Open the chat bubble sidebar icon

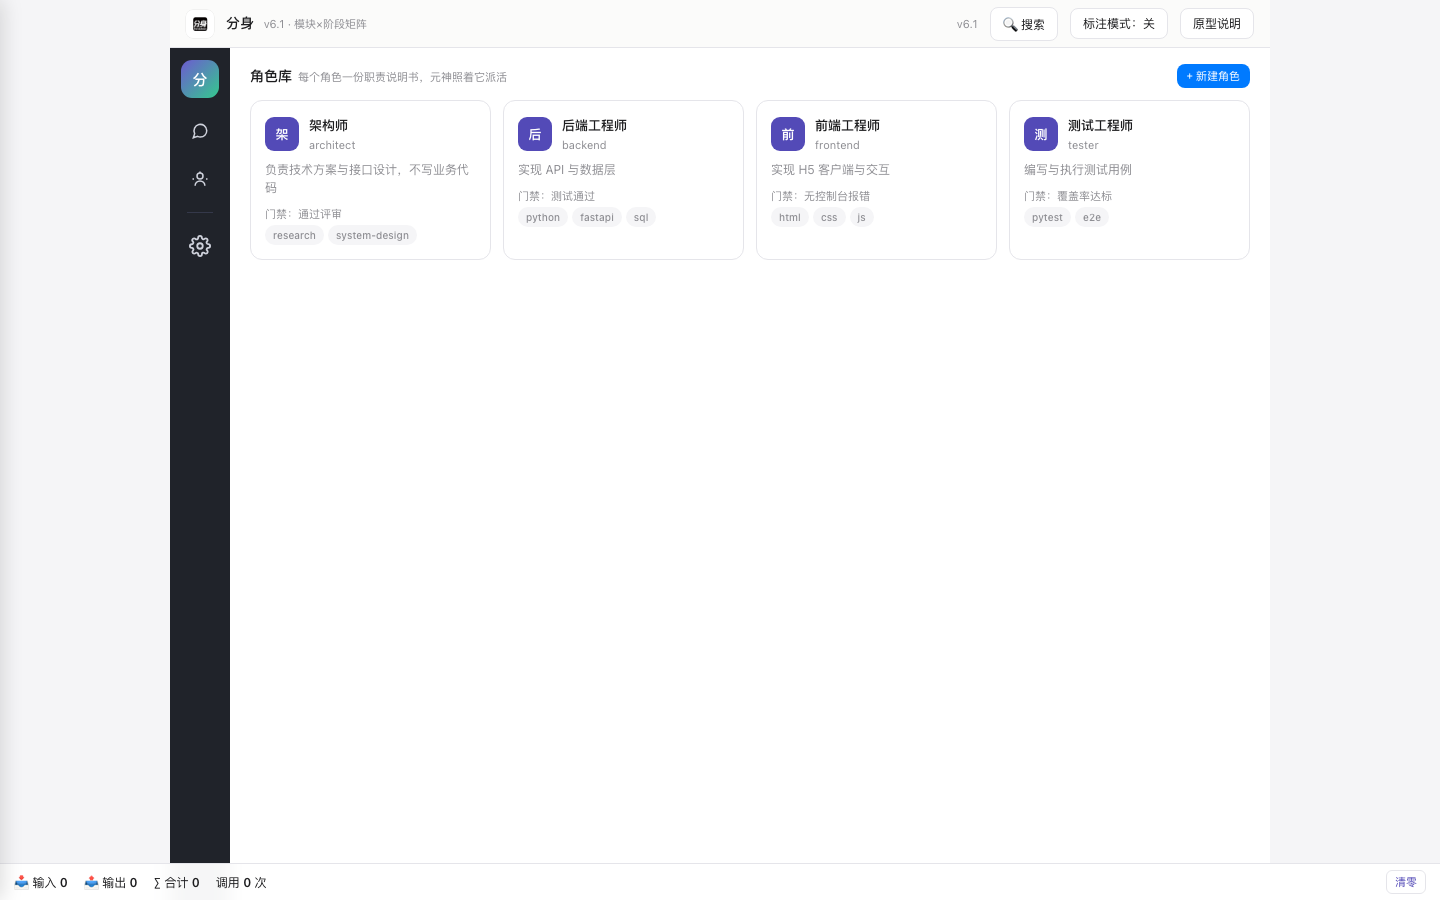pyautogui.click(x=200, y=131)
